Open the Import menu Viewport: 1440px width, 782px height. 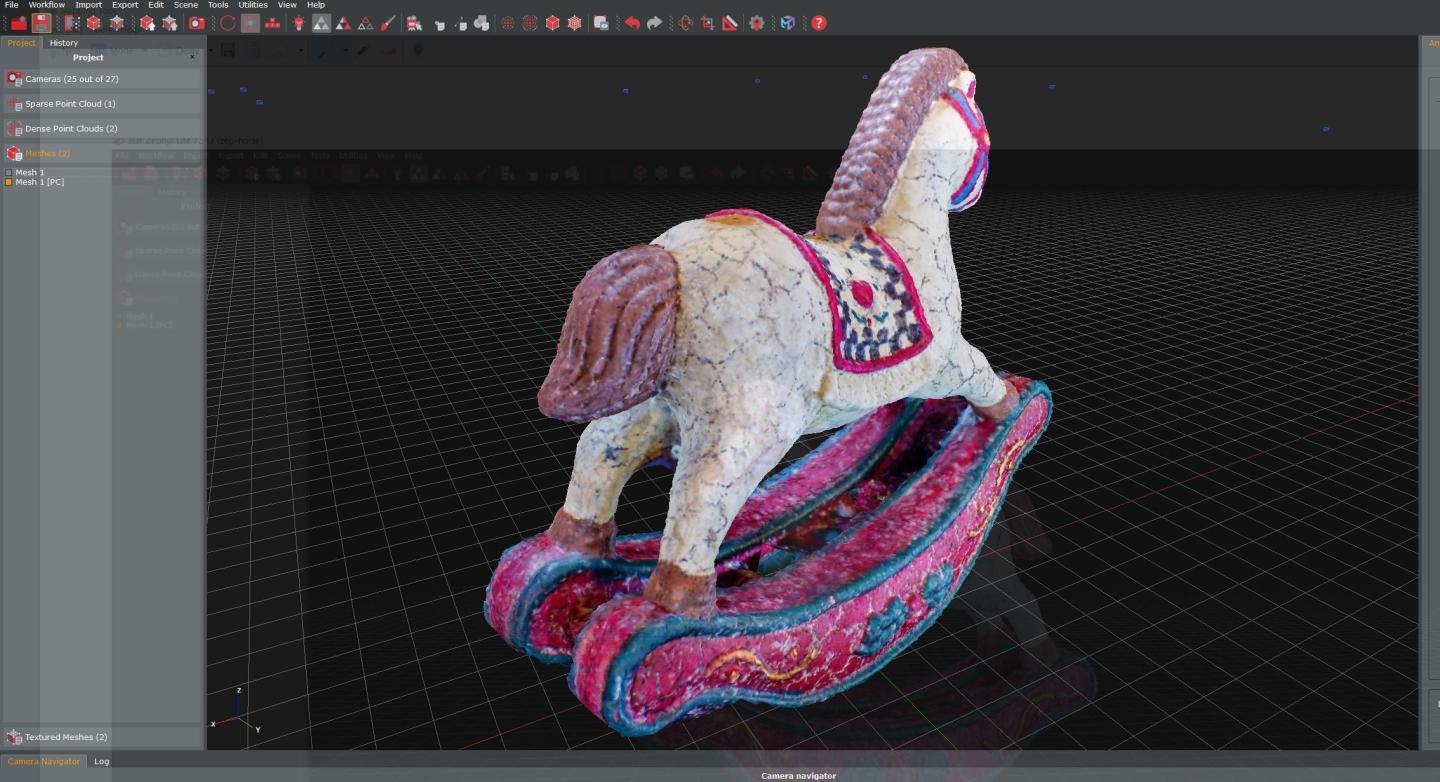tap(88, 5)
